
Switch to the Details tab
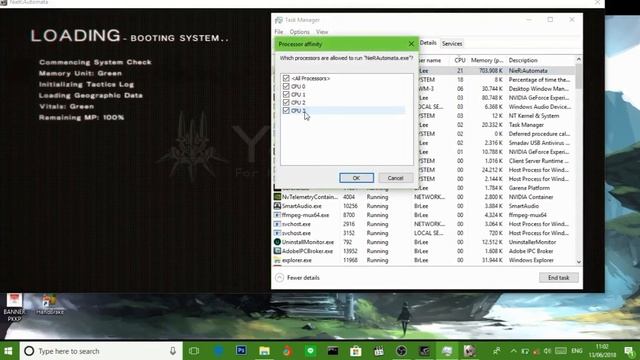[x=428, y=43]
